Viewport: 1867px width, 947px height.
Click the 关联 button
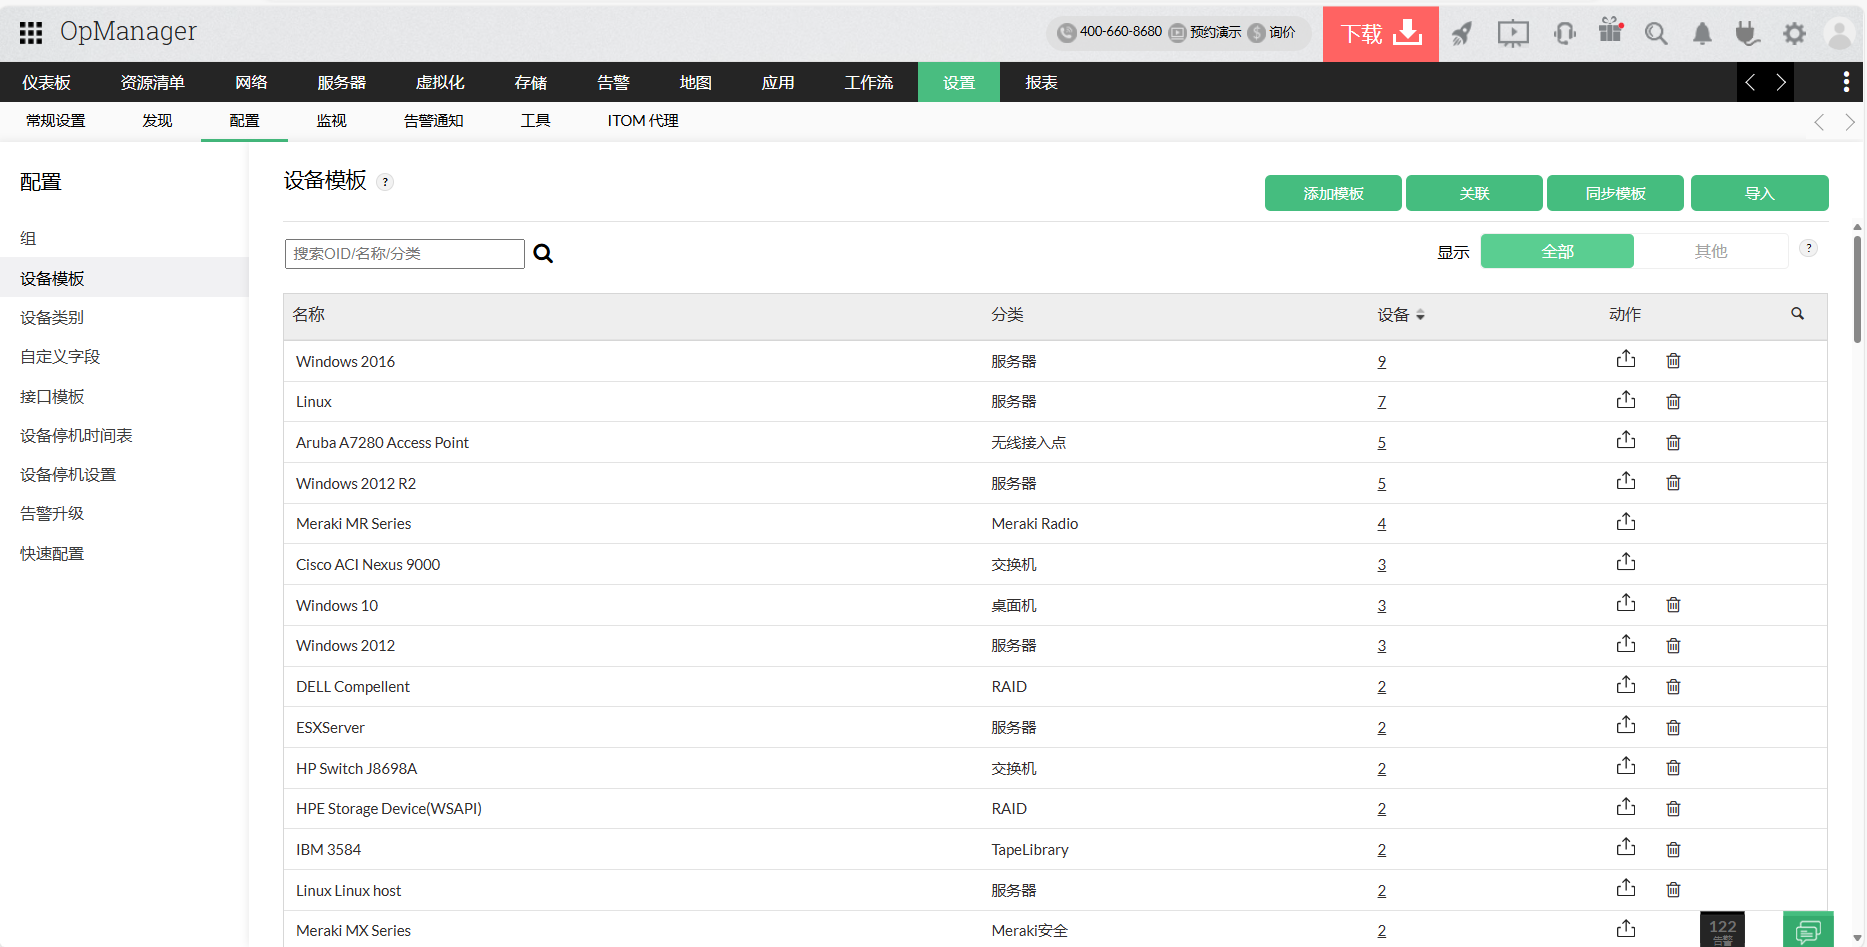click(1474, 193)
